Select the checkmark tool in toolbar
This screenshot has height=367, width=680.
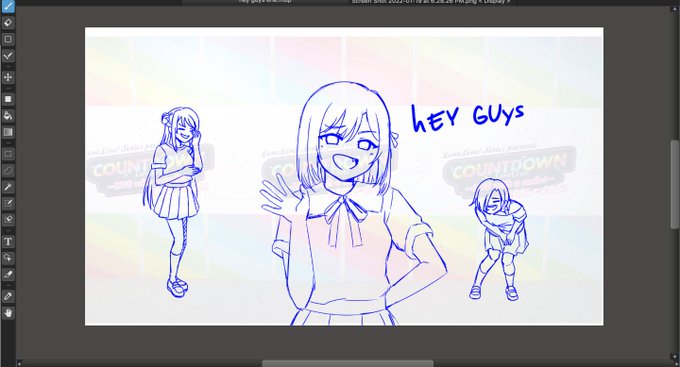coord(8,56)
